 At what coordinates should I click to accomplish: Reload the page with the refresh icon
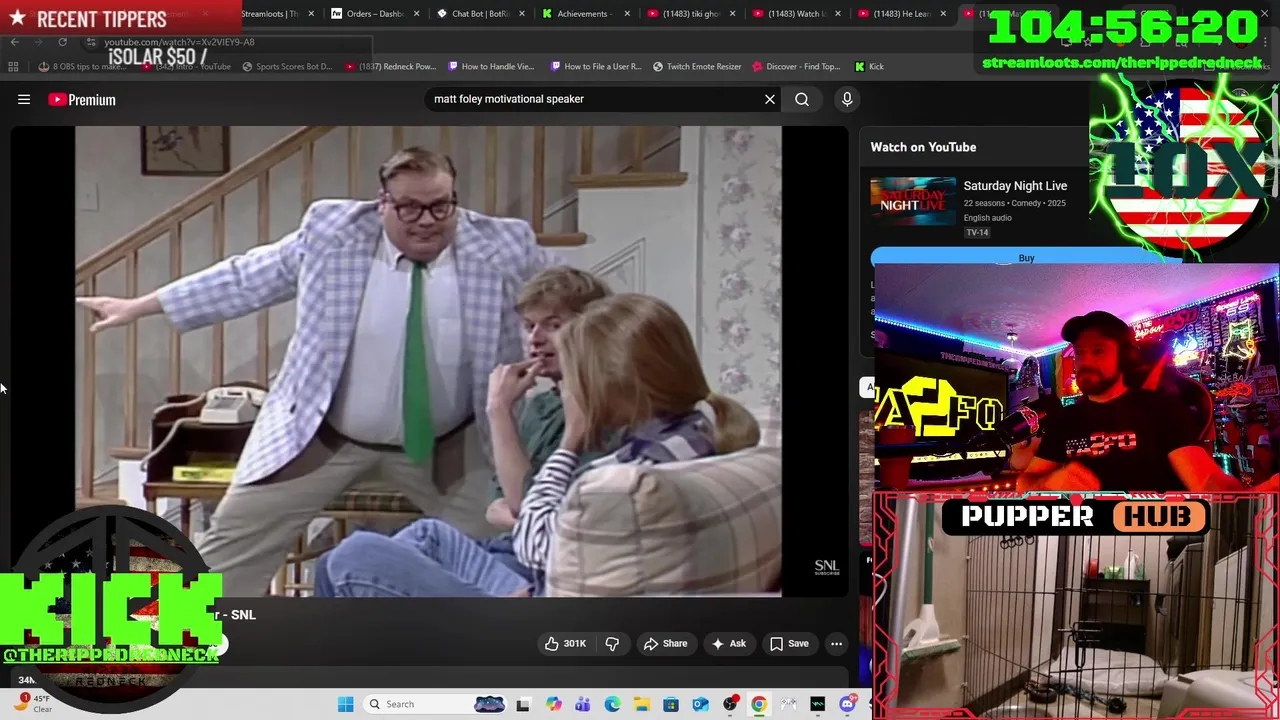click(x=62, y=42)
